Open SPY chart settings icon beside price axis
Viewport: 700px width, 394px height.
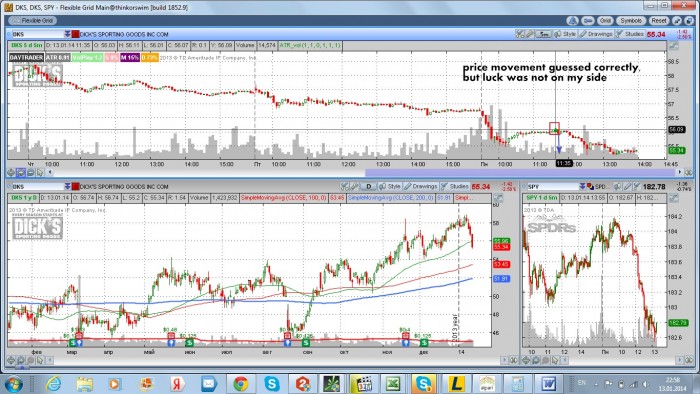click(674, 198)
